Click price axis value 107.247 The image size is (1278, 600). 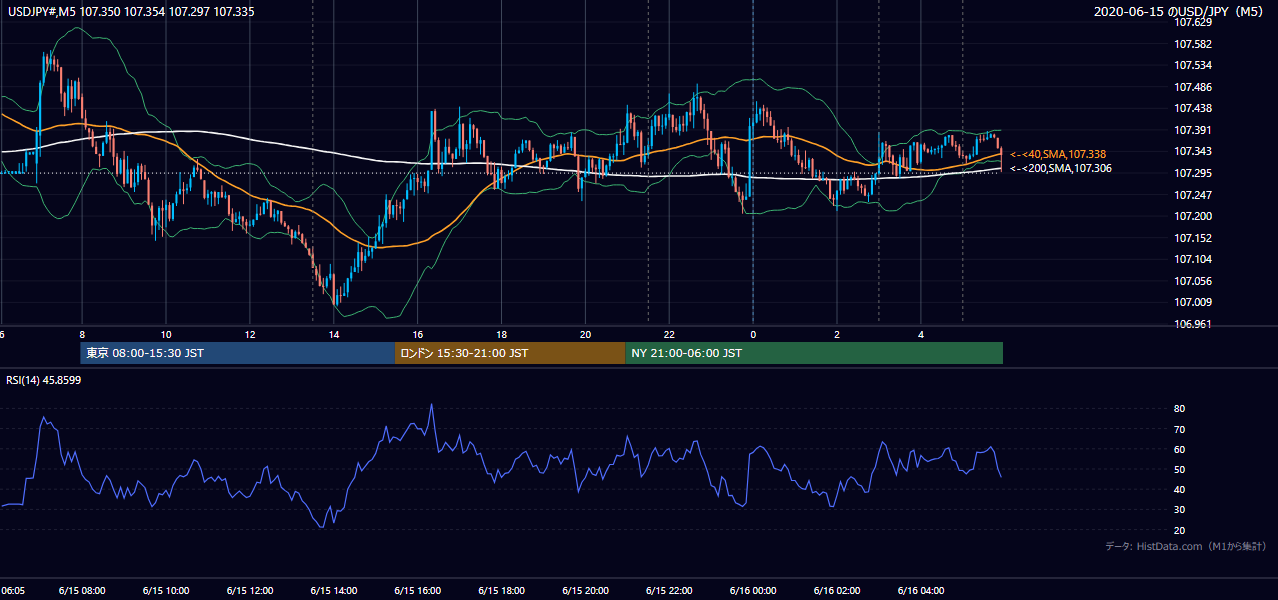1194,195
